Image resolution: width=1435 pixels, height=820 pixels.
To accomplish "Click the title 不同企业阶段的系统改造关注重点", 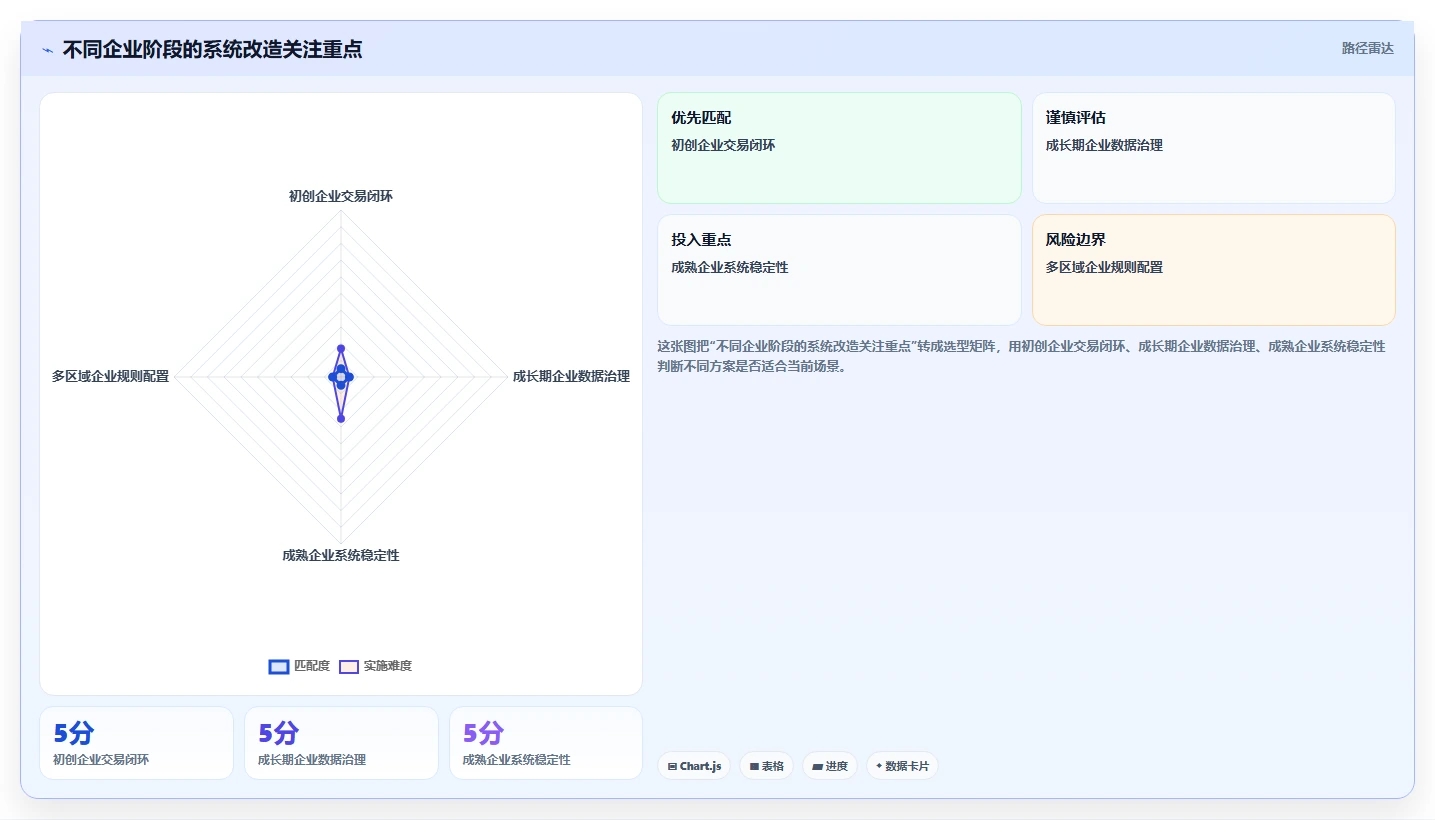I will [x=212, y=49].
